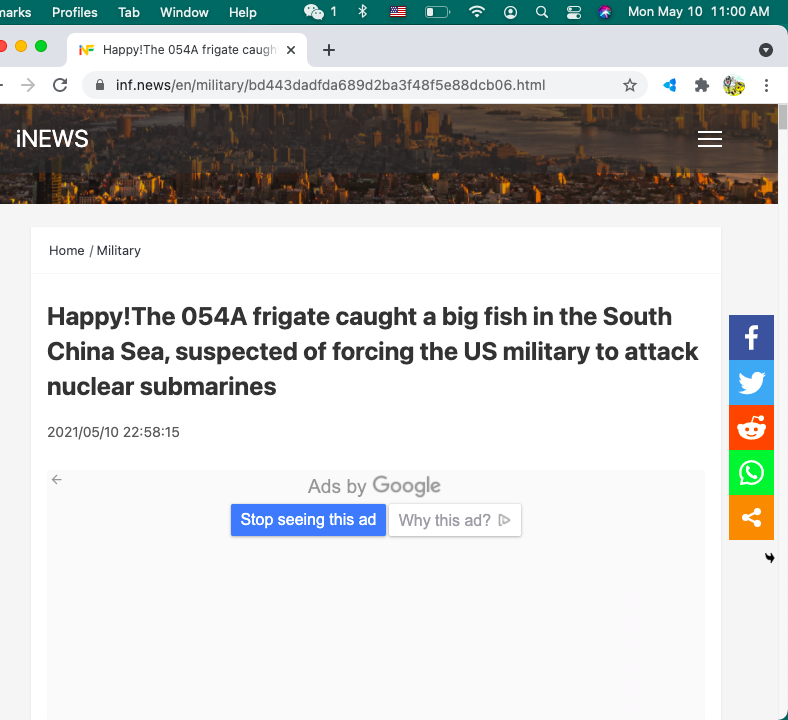Click the page vertical scrollbar thumb

coord(782,117)
